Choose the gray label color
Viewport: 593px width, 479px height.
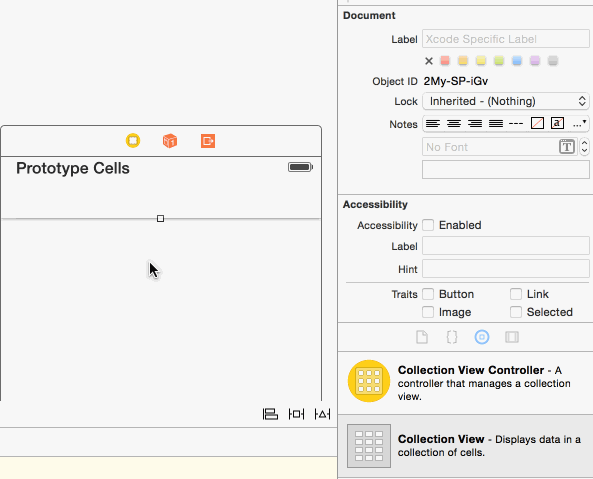(x=553, y=60)
